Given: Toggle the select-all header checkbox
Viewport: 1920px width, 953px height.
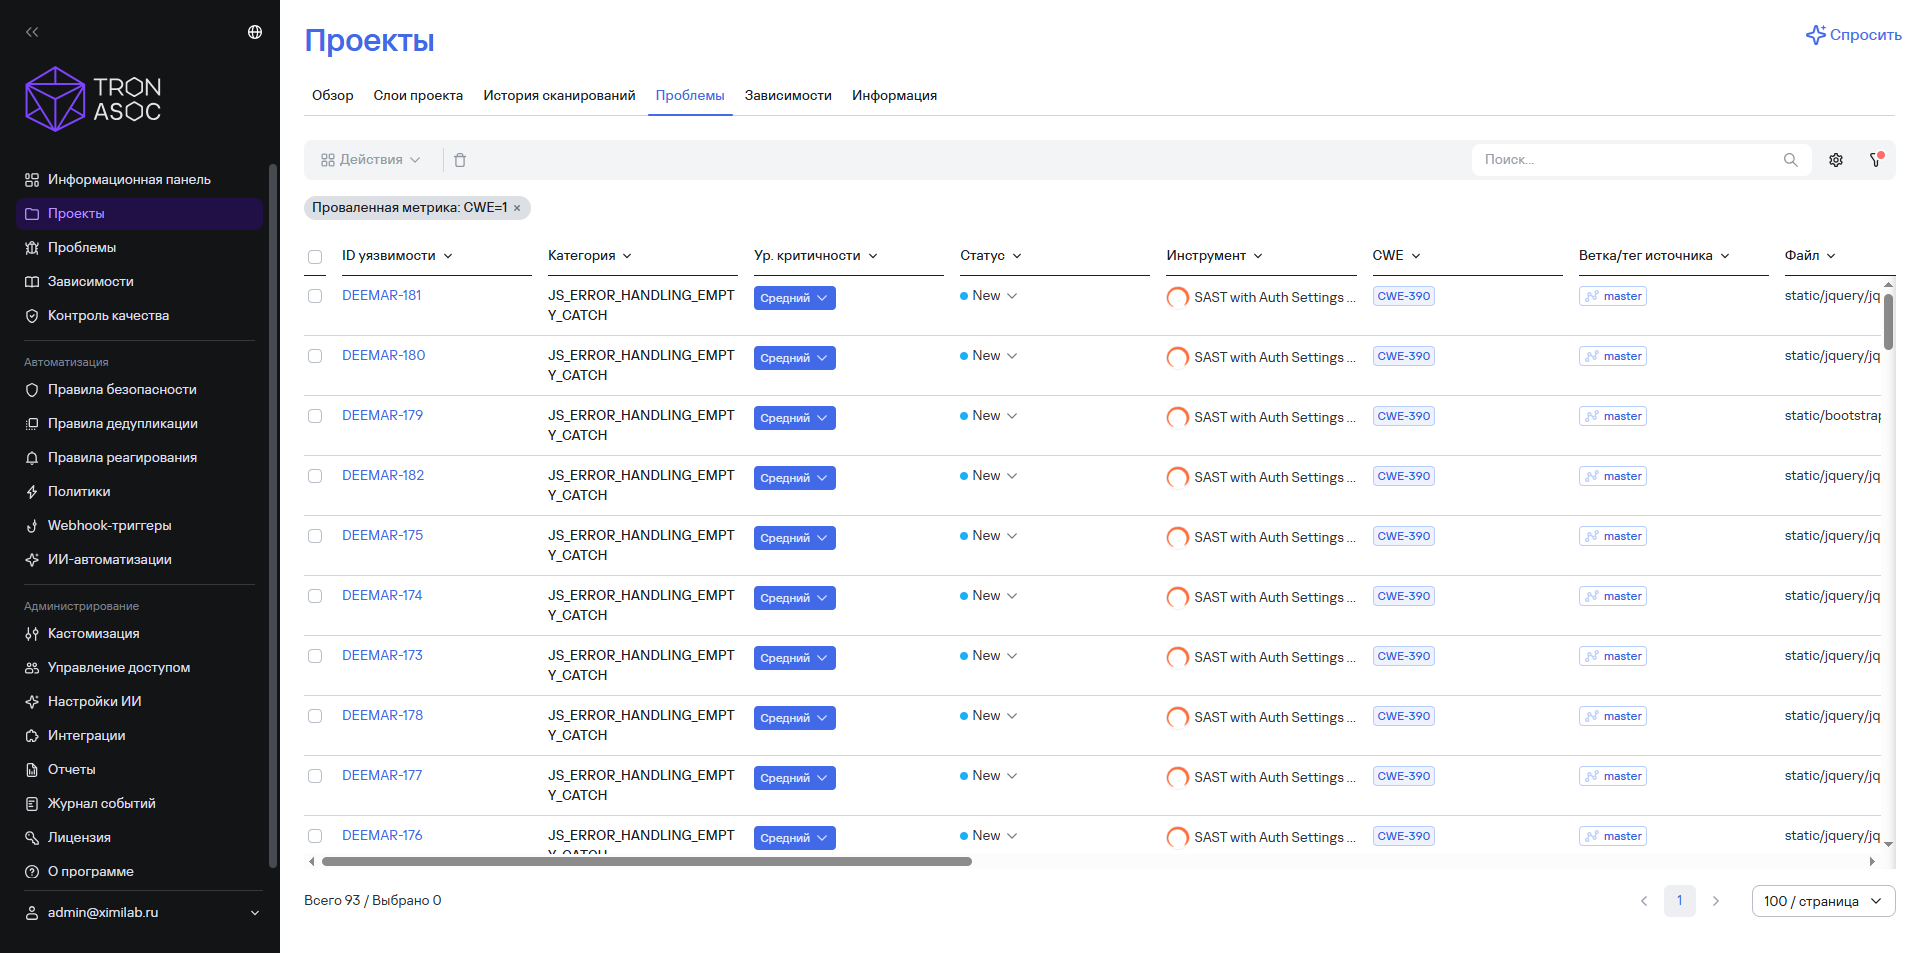Looking at the screenshot, I should pyautogui.click(x=315, y=257).
